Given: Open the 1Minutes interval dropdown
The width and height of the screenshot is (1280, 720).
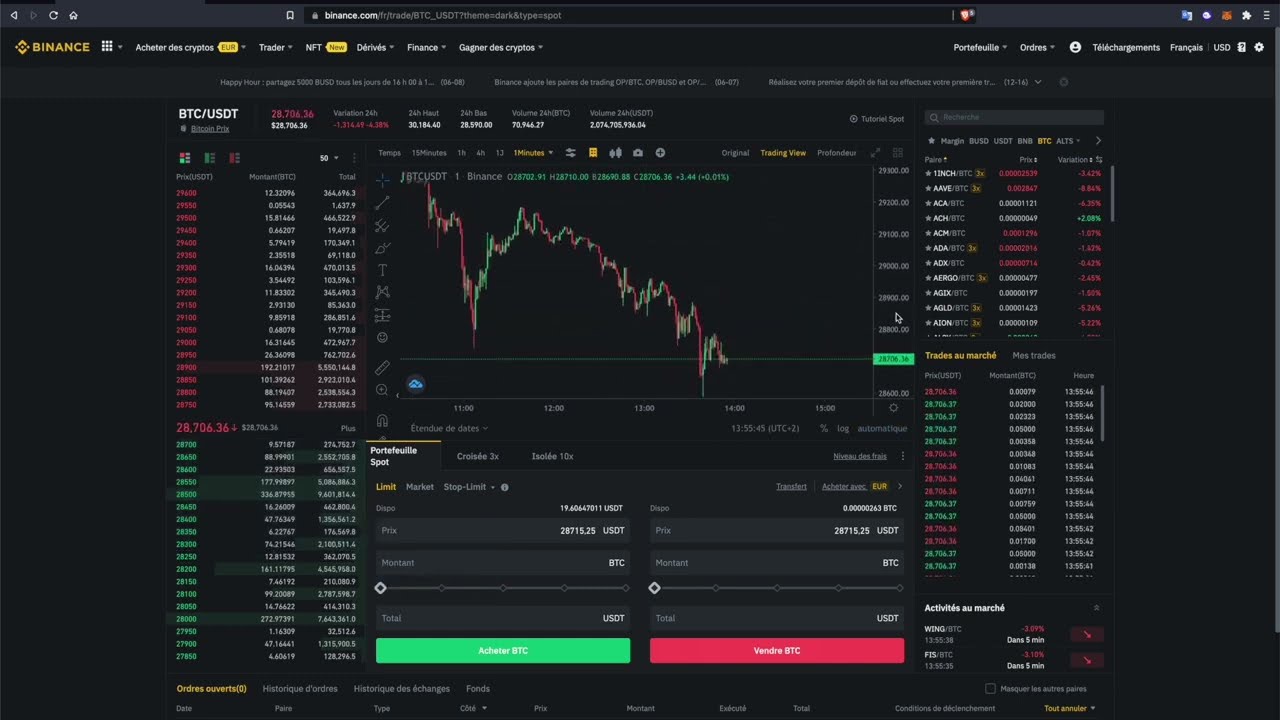Looking at the screenshot, I should [533, 153].
